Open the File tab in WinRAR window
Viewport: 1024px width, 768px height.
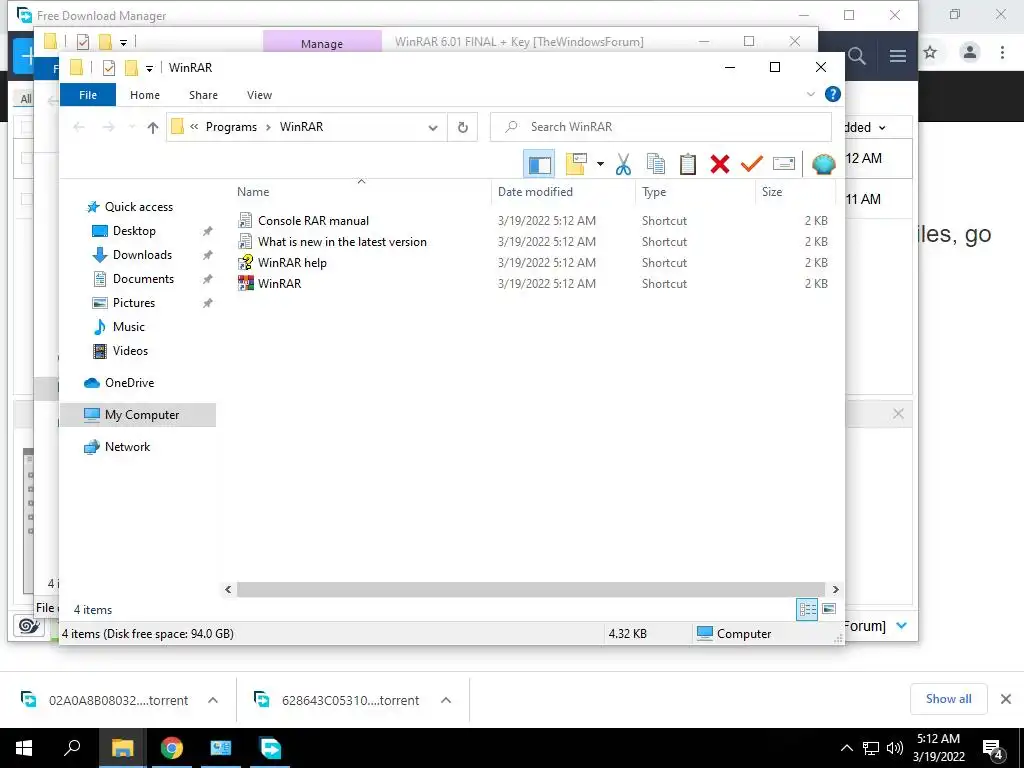pos(88,95)
